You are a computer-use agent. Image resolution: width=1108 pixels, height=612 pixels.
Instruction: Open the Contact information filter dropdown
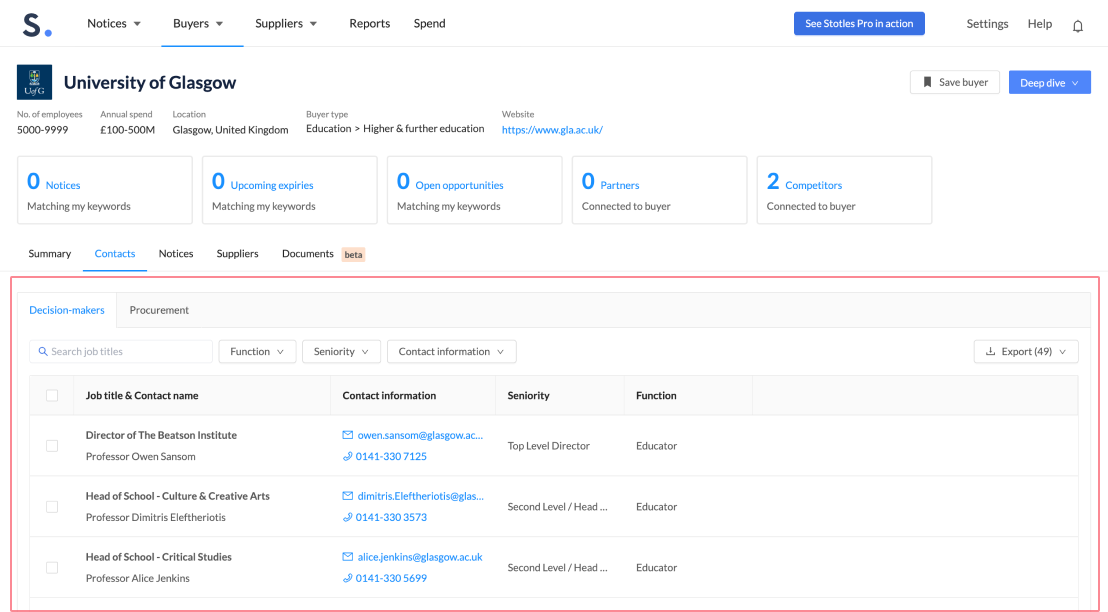pos(452,352)
